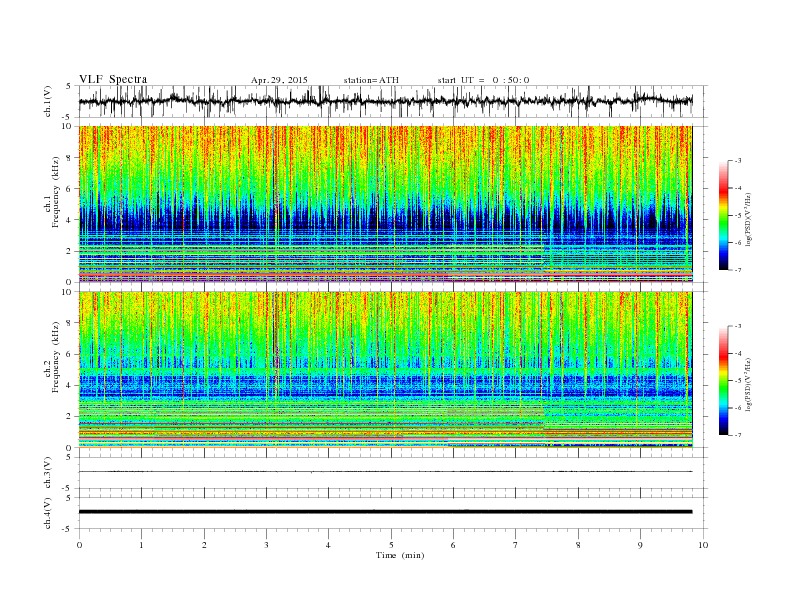Click the "8" tick label on the time axis
This screenshot has height=612, width=792.
578,545
